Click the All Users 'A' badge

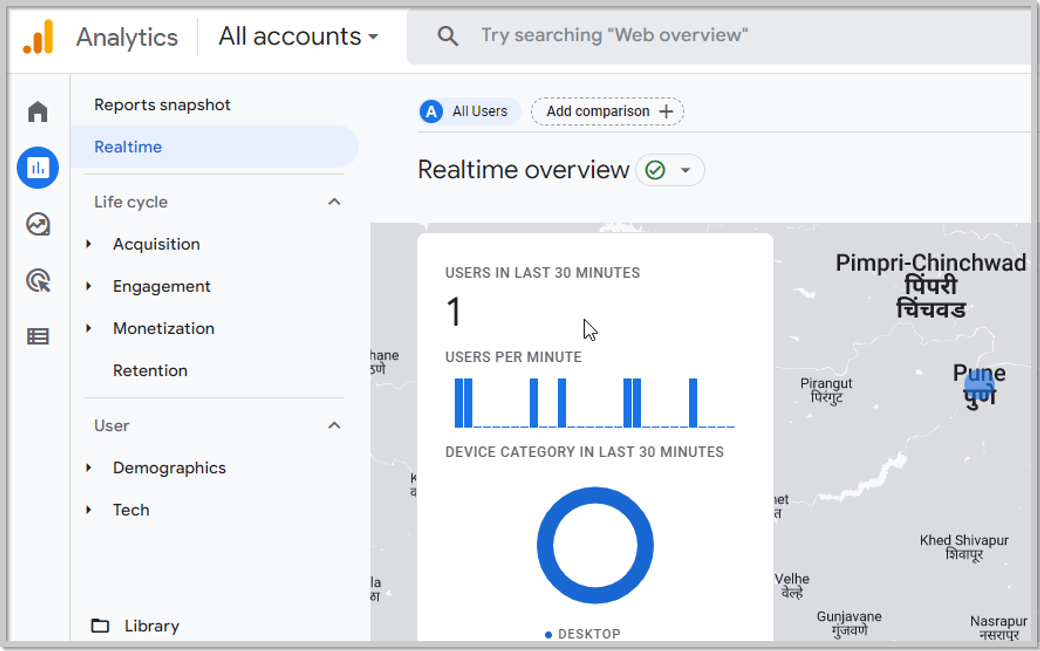coord(431,111)
